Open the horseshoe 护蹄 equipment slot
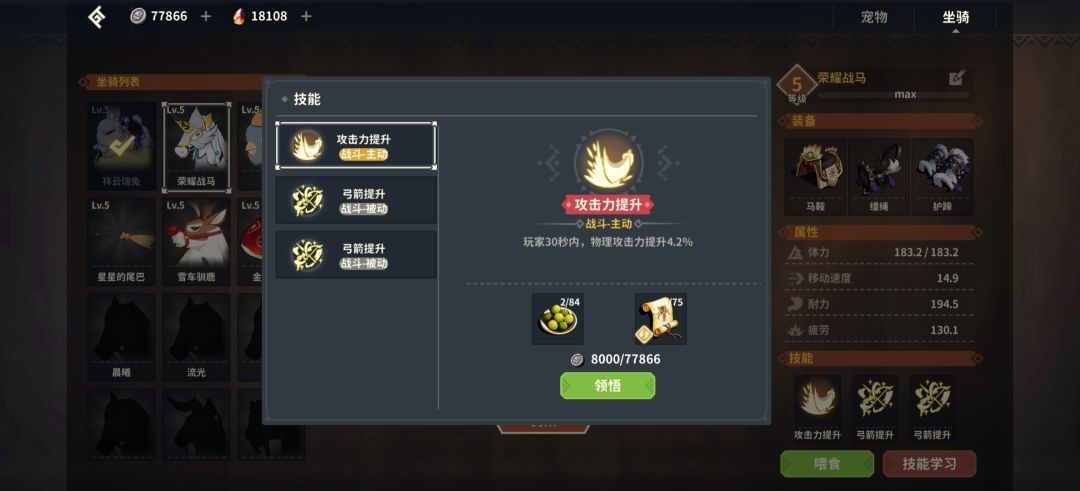The height and width of the screenshot is (491, 1080). (x=942, y=176)
